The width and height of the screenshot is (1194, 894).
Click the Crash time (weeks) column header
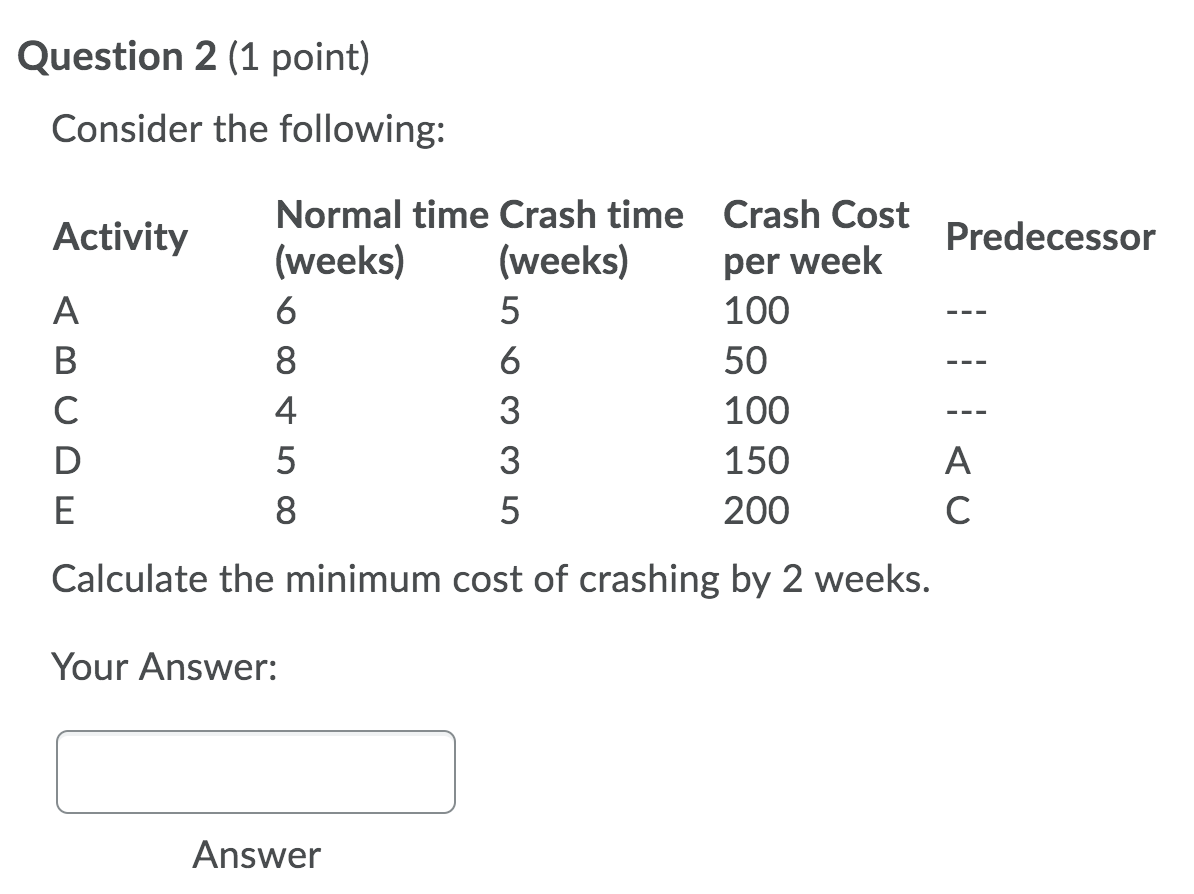tap(592, 238)
